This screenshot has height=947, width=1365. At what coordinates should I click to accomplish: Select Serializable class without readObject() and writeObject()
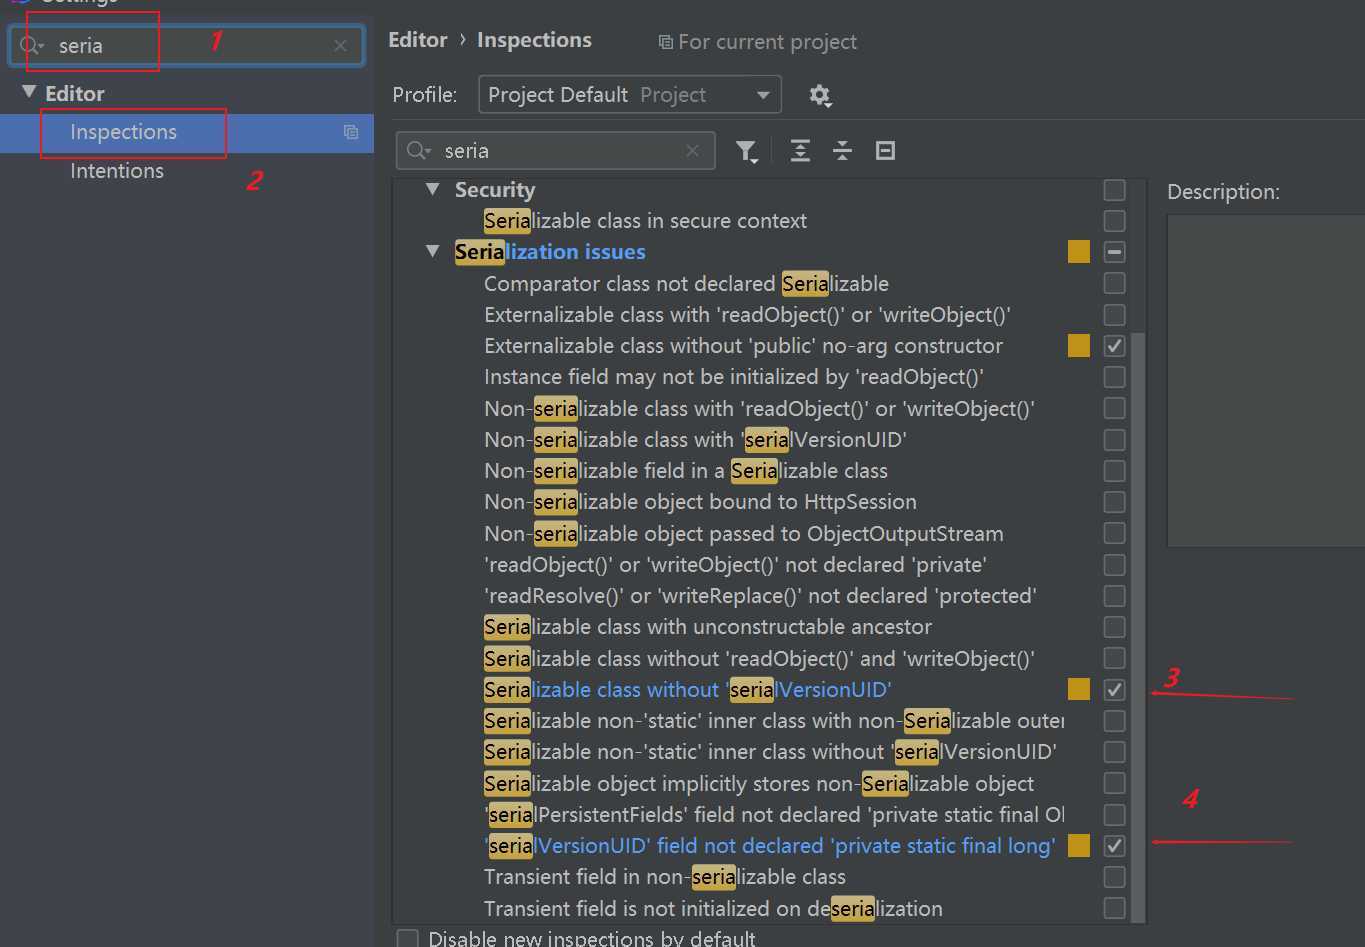point(759,659)
